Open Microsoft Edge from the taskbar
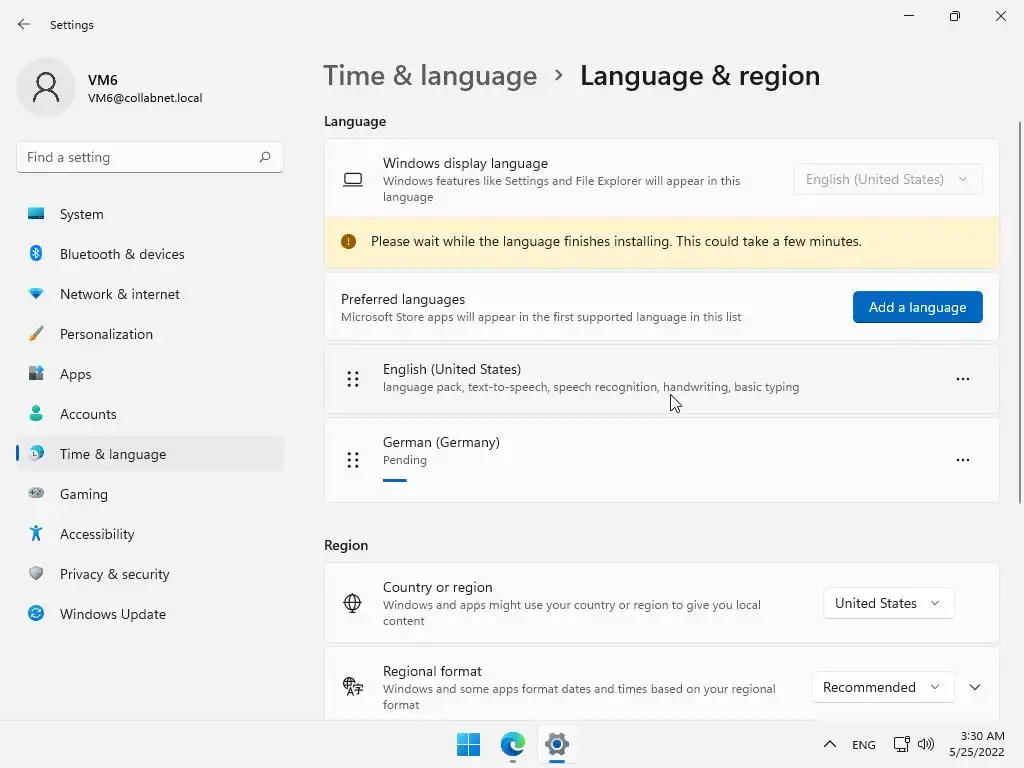This screenshot has height=768, width=1024. [x=513, y=744]
